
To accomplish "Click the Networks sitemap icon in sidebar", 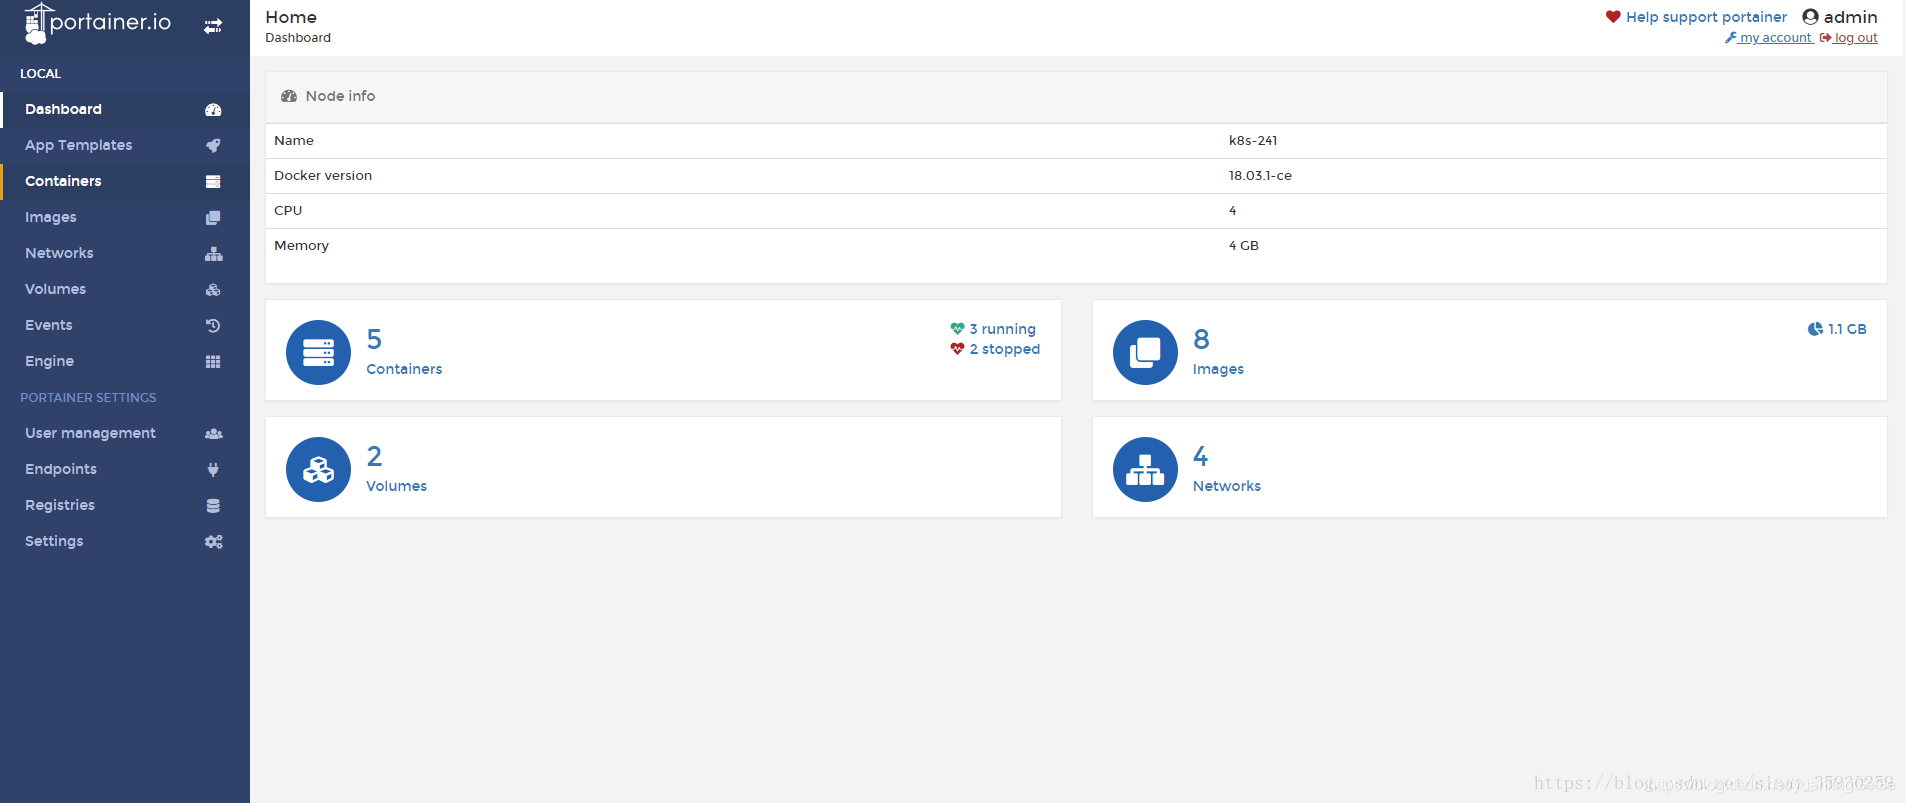I will [213, 254].
